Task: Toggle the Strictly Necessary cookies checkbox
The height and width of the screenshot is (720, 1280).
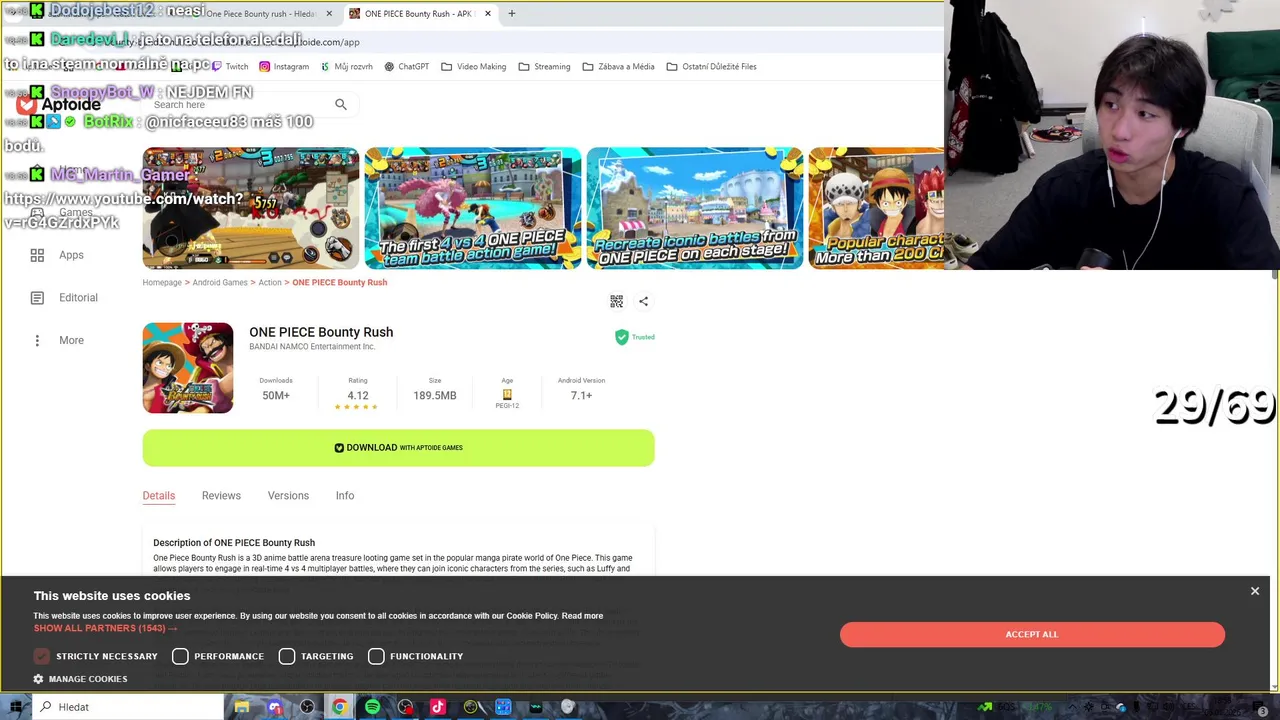Action: (x=41, y=656)
